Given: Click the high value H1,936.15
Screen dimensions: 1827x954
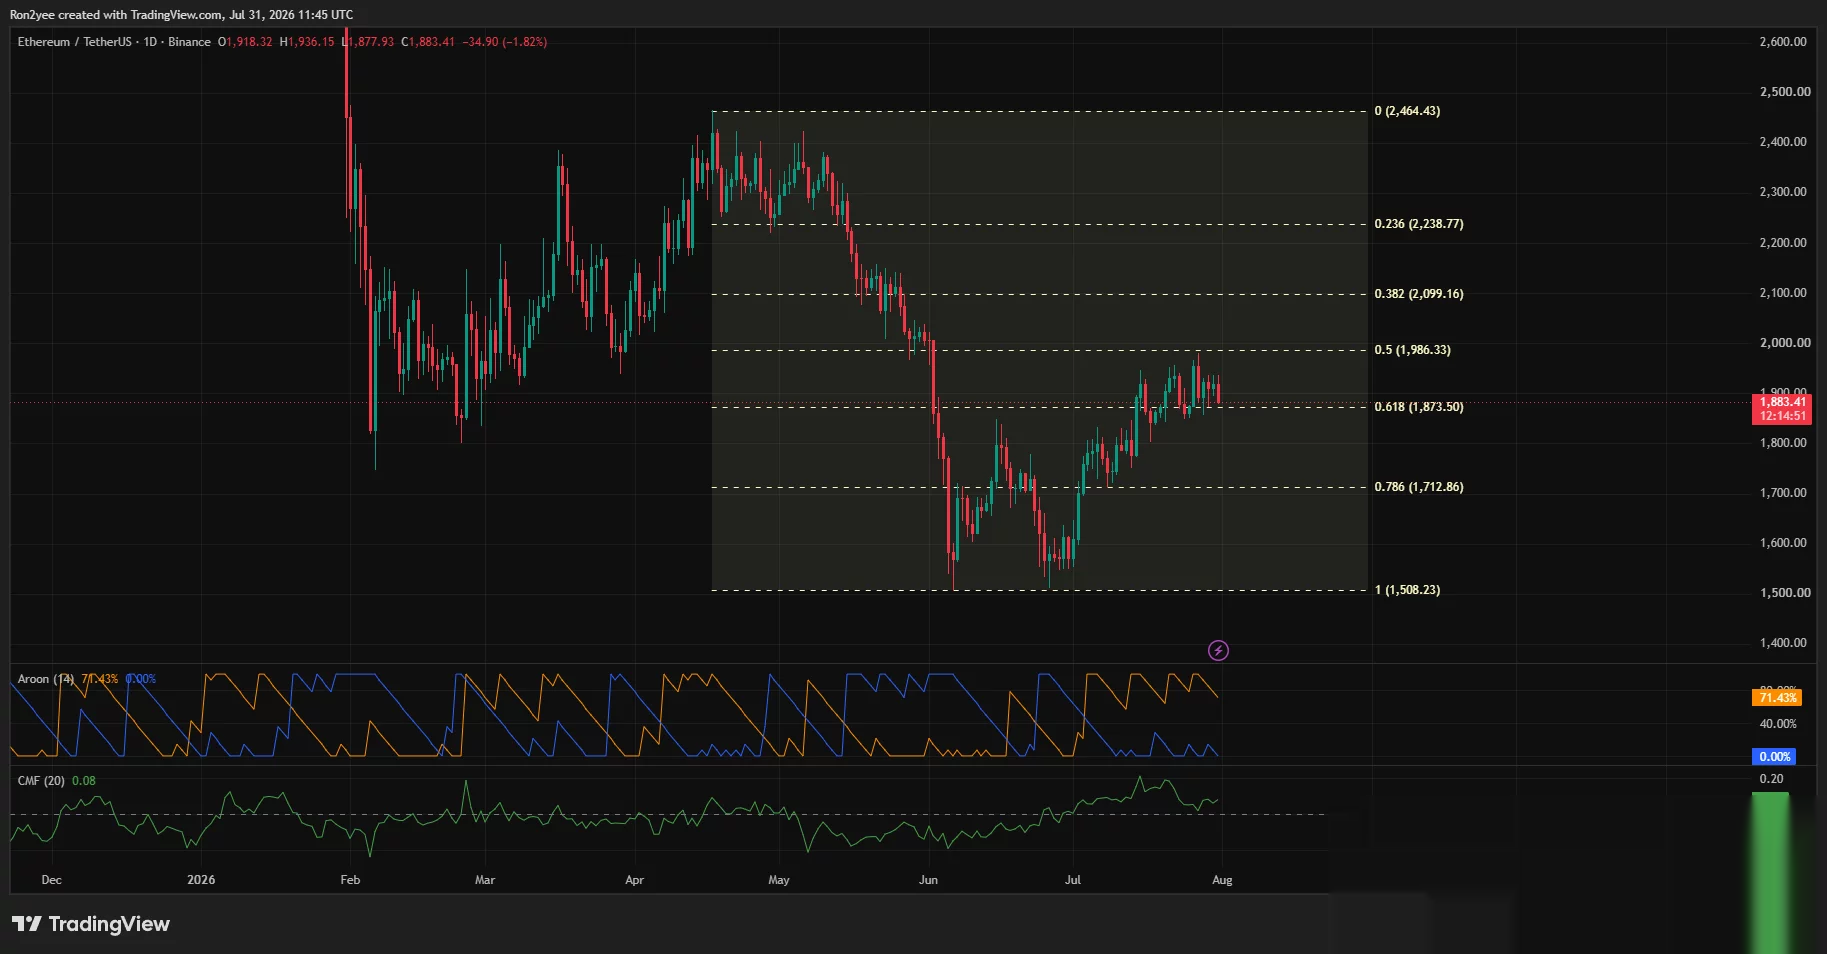Looking at the screenshot, I should click(307, 42).
